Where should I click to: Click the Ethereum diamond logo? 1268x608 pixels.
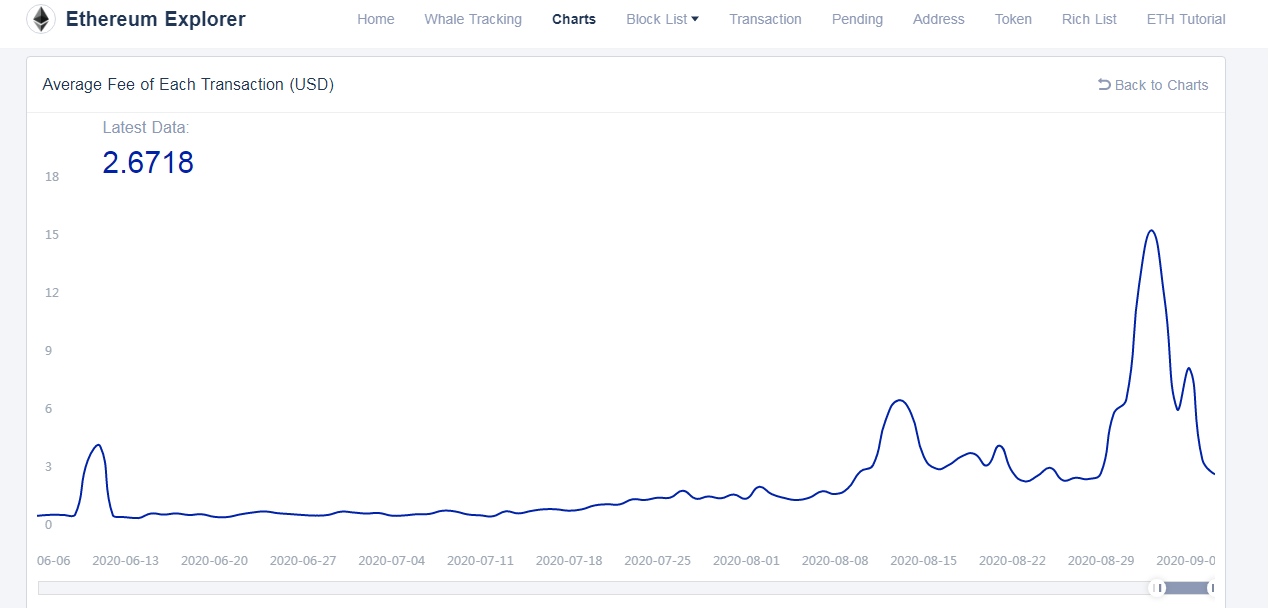[x=41, y=19]
